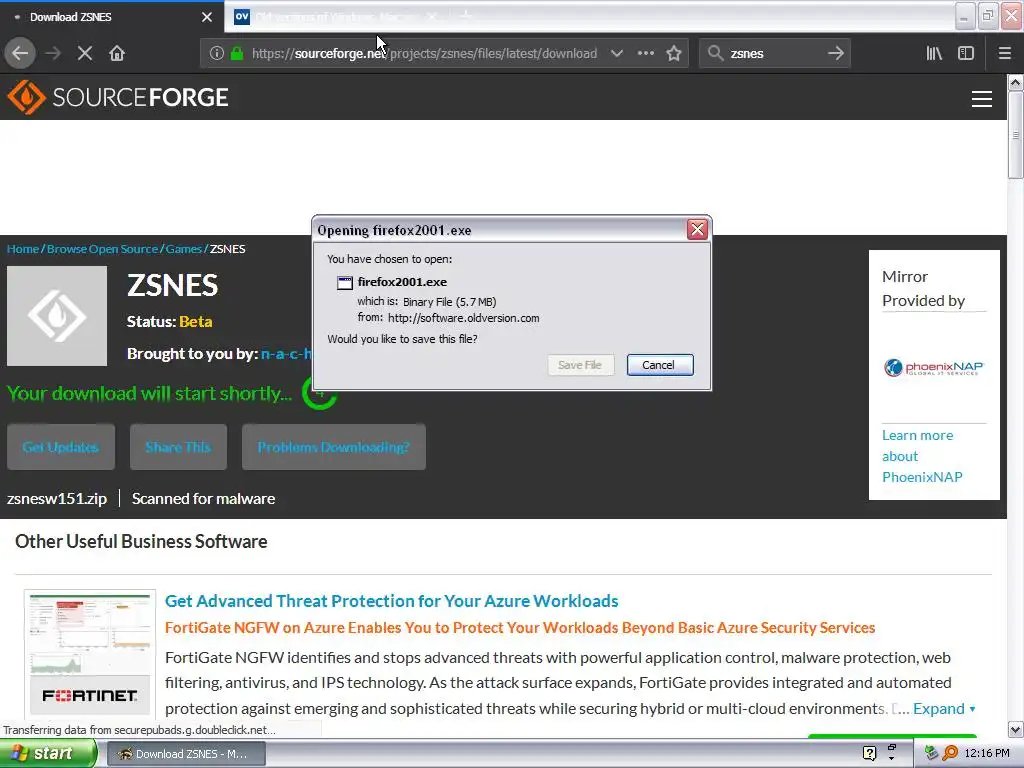Click the magnifier tray icon near clock

click(950, 754)
